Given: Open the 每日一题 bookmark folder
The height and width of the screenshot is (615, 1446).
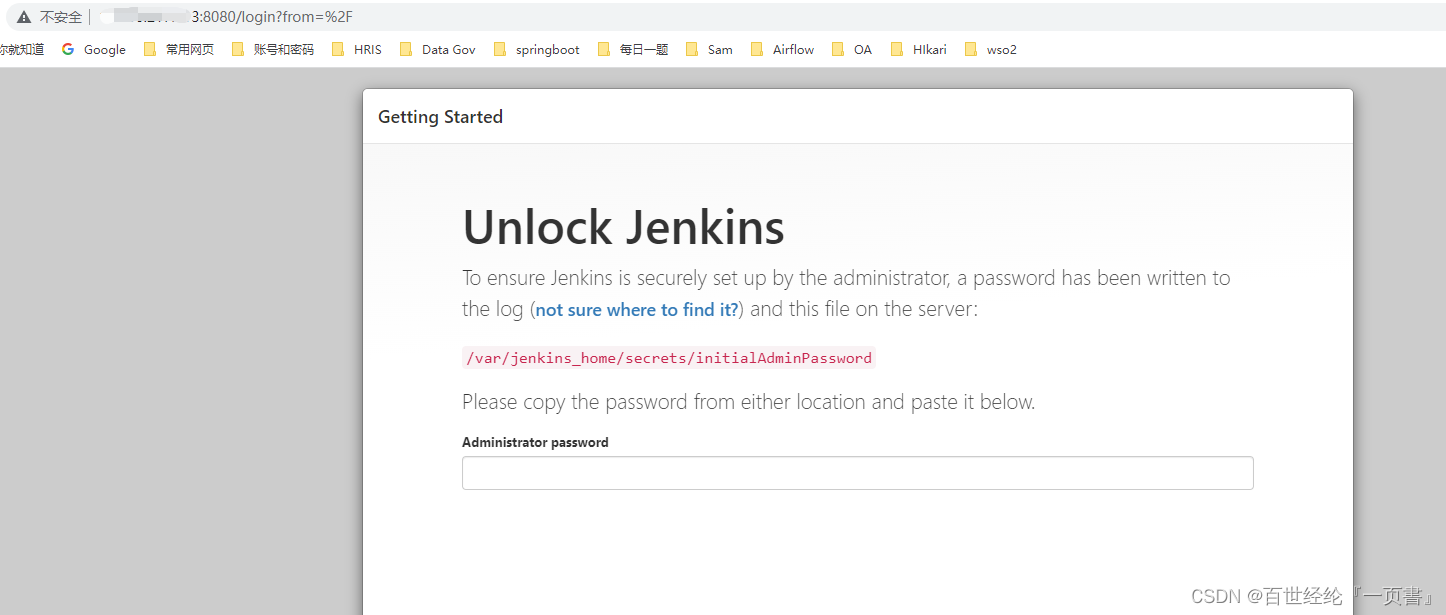Looking at the screenshot, I should point(633,49).
